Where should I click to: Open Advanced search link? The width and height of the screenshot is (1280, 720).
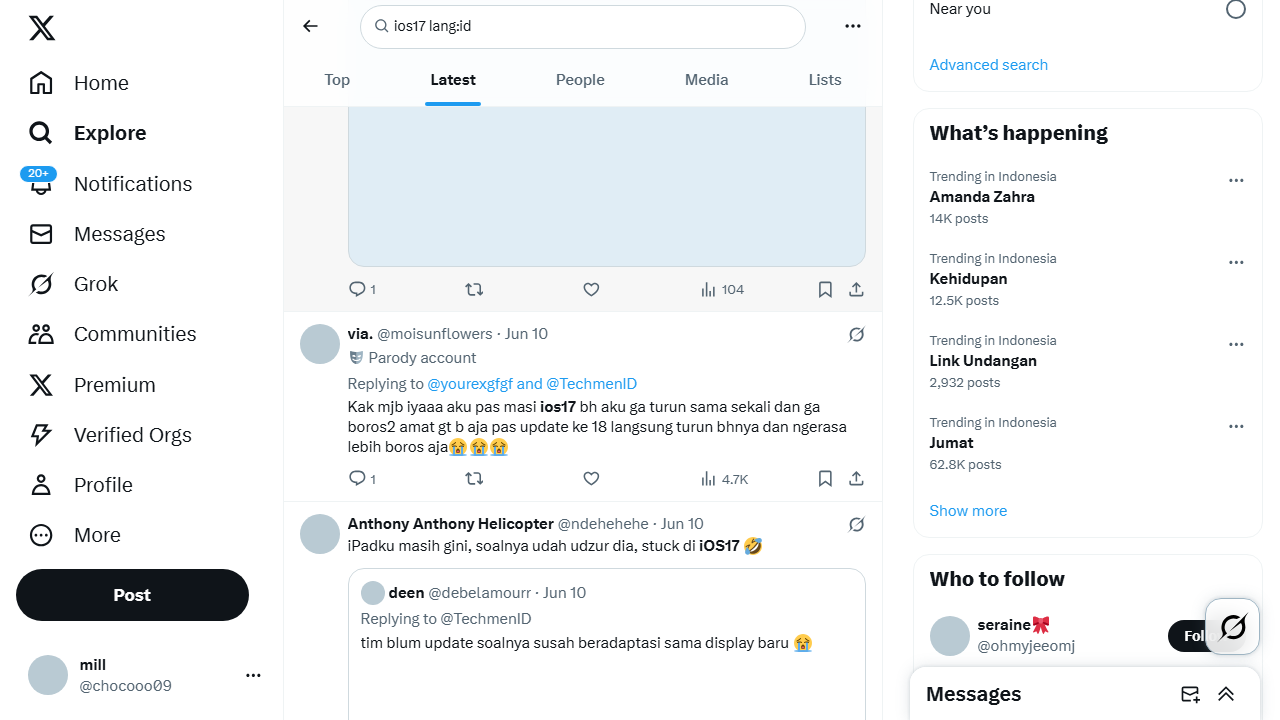(989, 65)
